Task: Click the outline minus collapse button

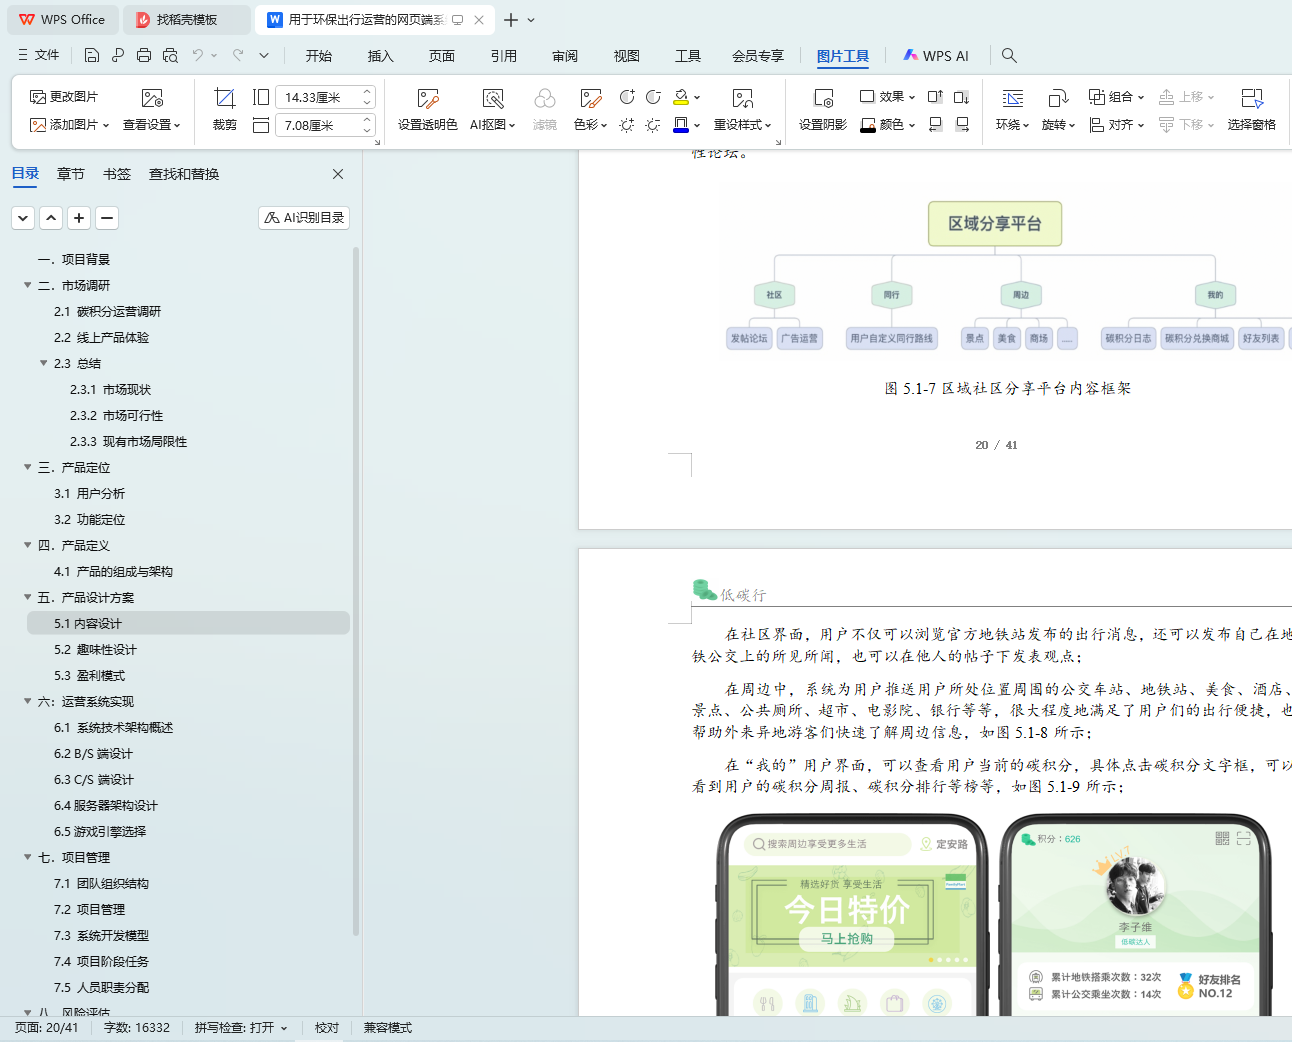Action: click(x=107, y=218)
